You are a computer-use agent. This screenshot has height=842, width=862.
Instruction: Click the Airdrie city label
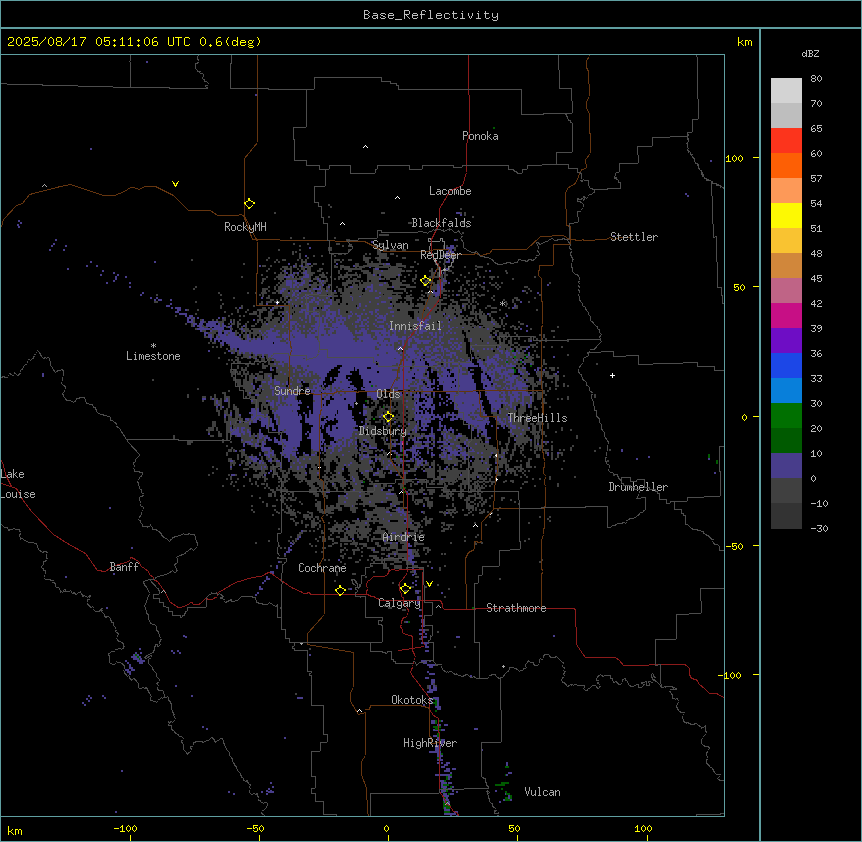[404, 537]
